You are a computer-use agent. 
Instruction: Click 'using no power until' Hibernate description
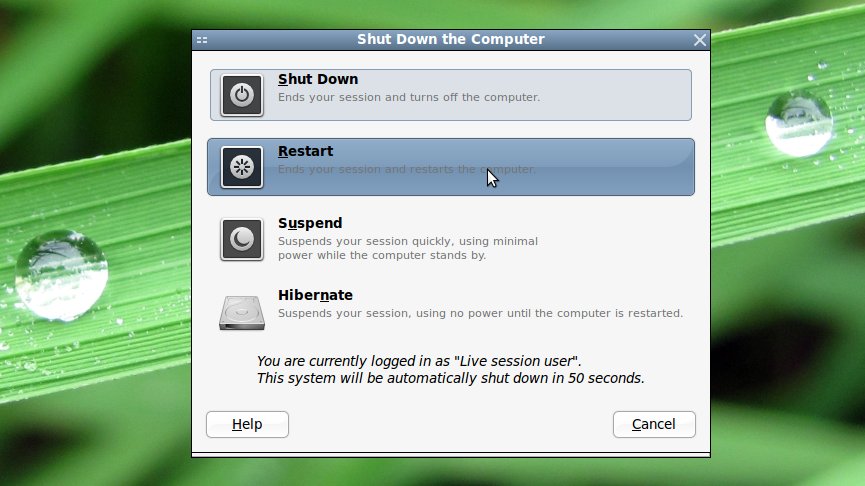(x=480, y=313)
